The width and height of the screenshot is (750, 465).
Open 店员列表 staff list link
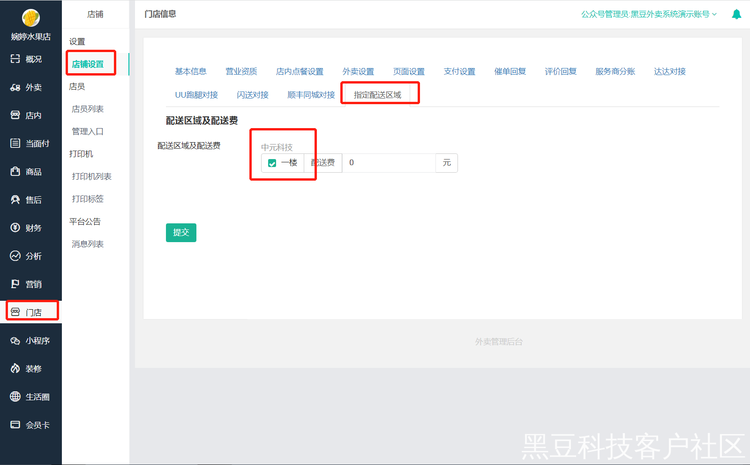88,108
